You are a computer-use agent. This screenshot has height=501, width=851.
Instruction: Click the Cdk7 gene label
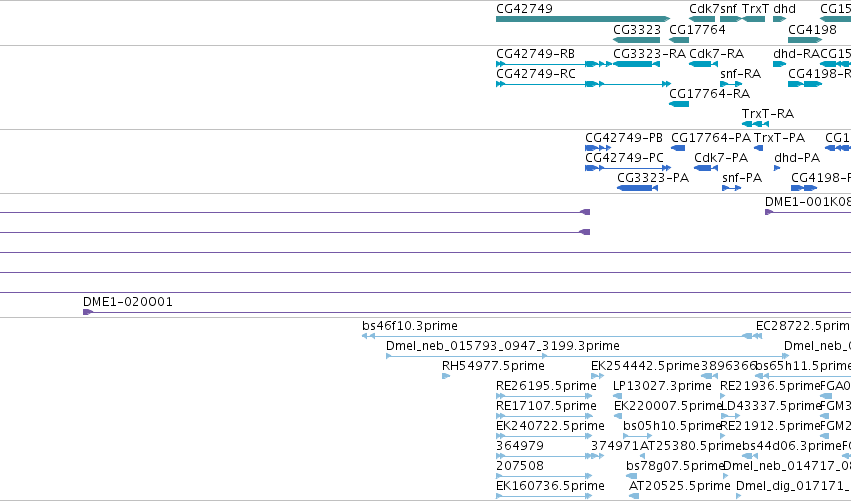(x=704, y=9)
